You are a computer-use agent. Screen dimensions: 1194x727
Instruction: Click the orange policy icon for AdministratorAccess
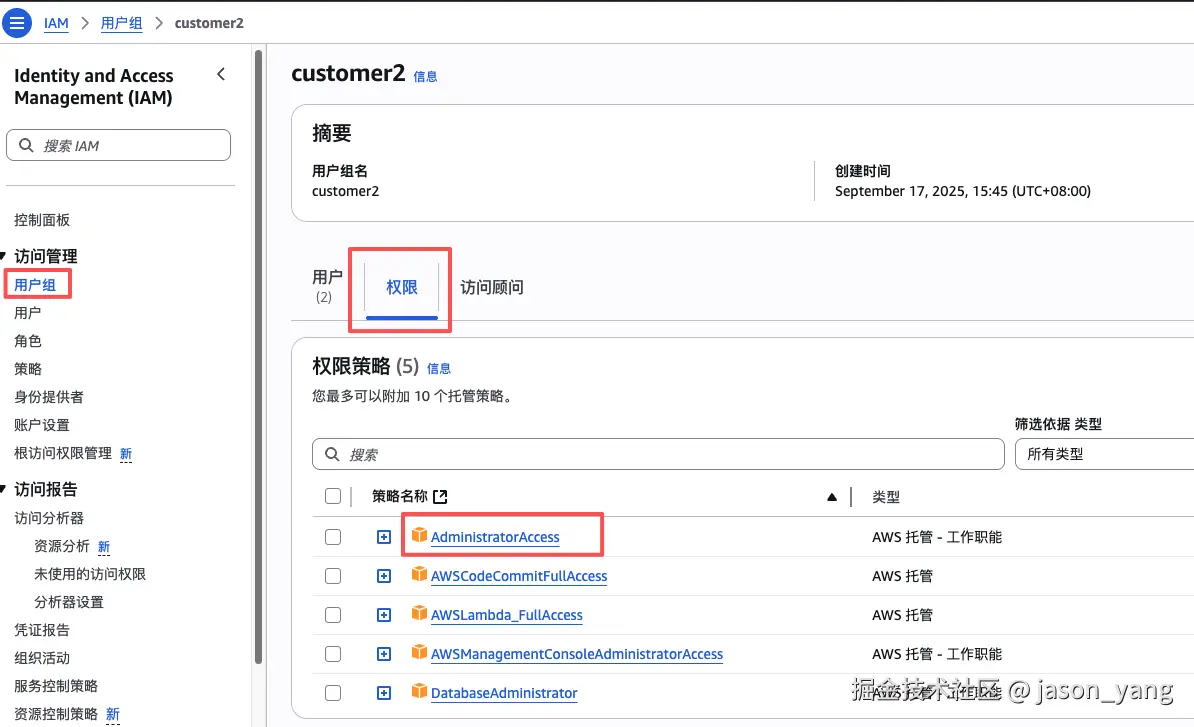[419, 535]
